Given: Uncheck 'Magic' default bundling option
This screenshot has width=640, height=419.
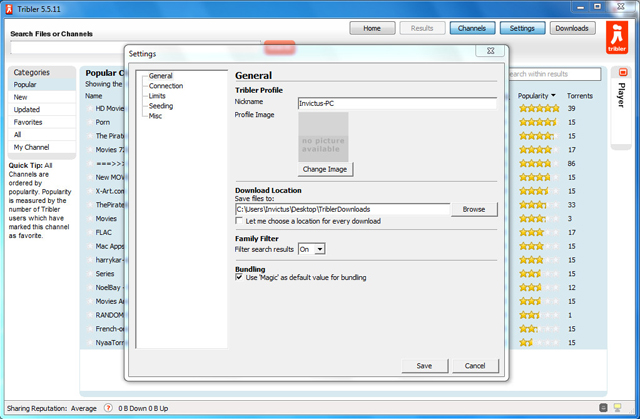Looking at the screenshot, I should coord(240,277).
